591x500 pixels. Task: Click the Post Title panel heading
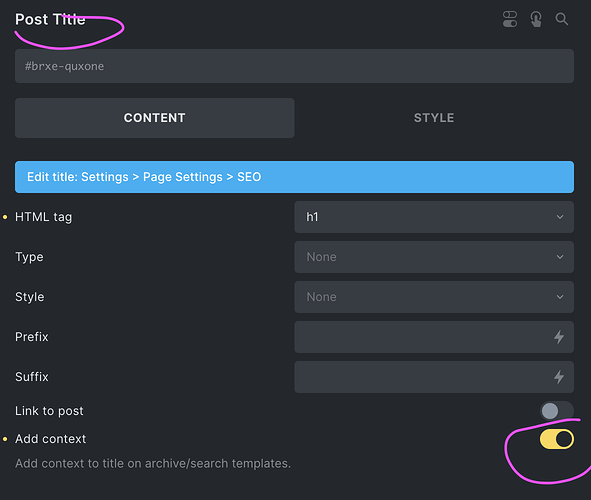coord(50,20)
